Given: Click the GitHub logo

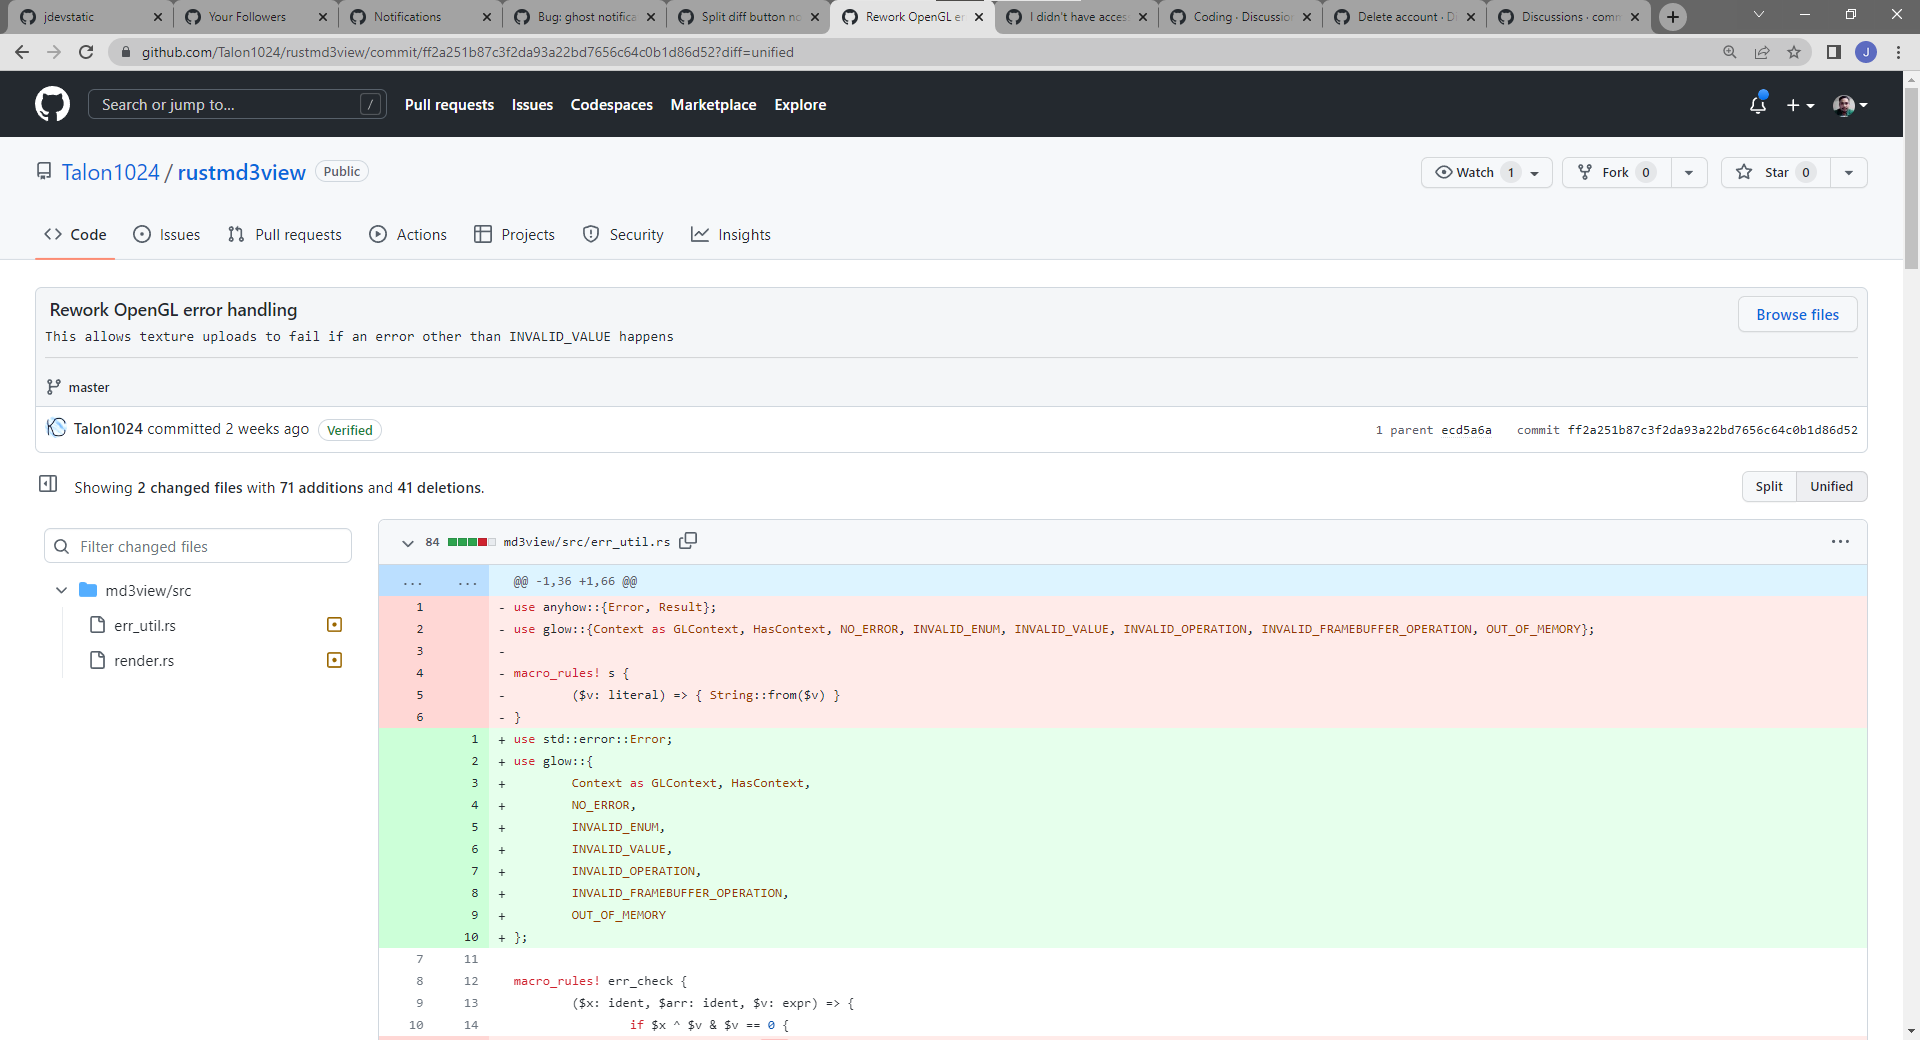Looking at the screenshot, I should 51,104.
